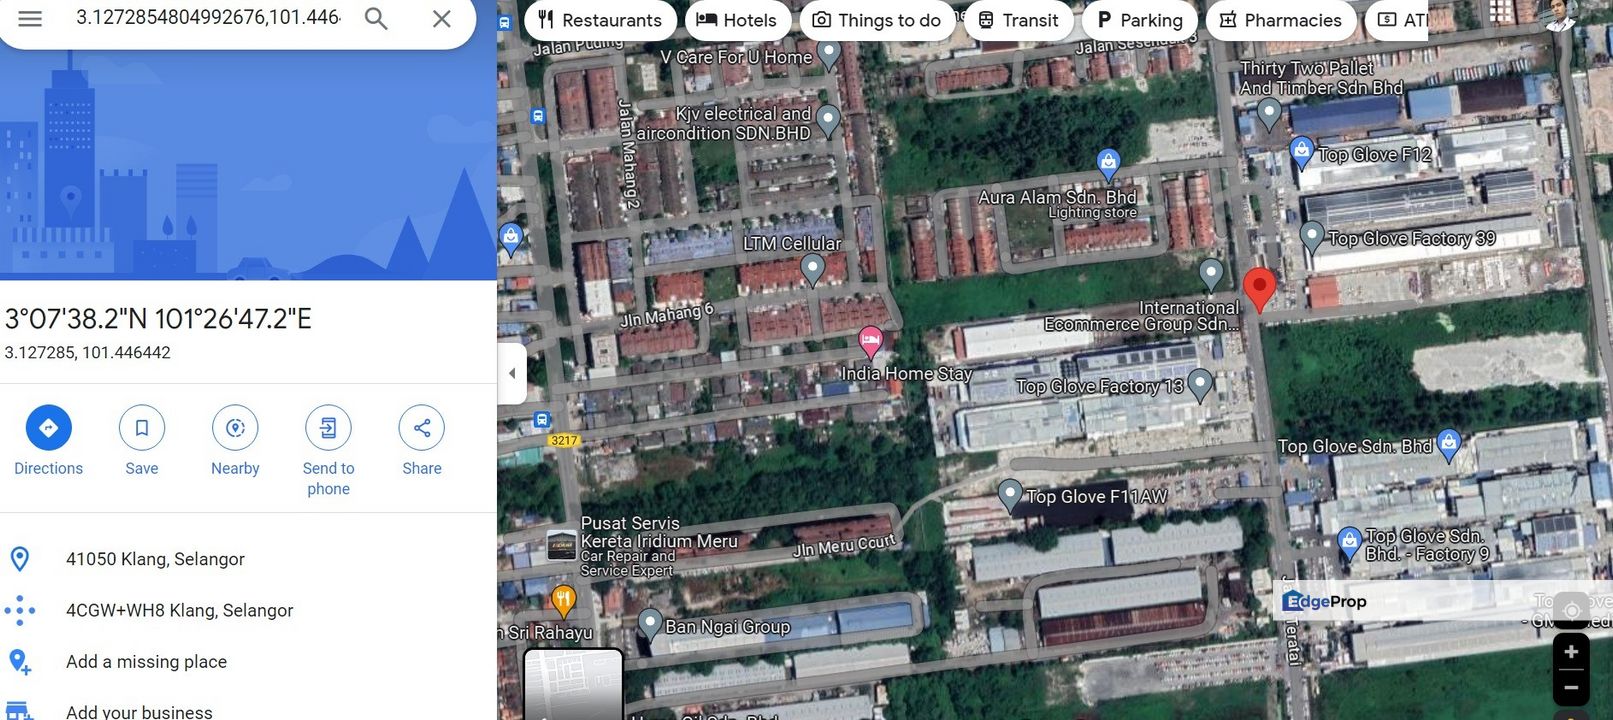Share this location icon

[x=422, y=428]
